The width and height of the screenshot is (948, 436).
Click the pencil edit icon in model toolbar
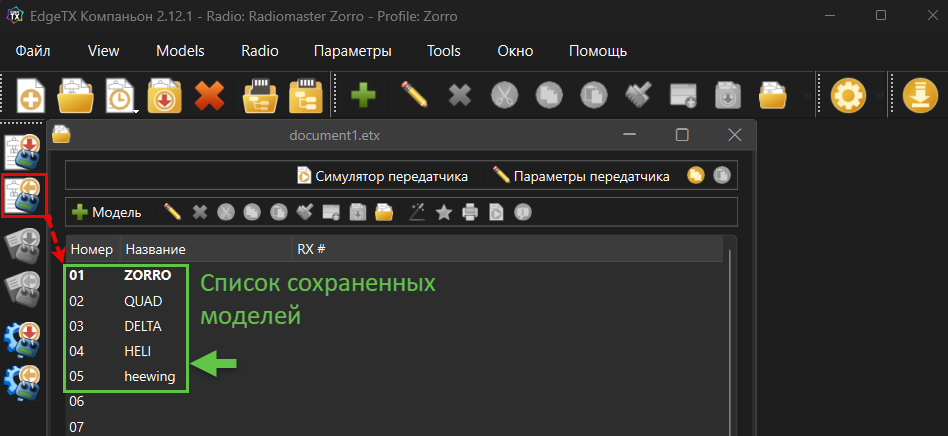[172, 212]
